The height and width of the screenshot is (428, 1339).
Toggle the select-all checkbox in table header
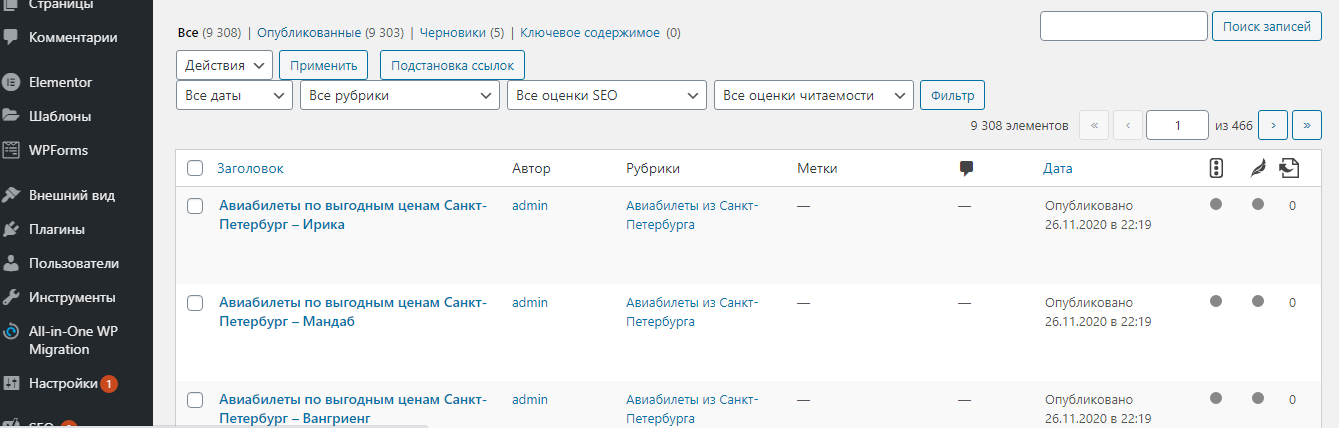195,169
